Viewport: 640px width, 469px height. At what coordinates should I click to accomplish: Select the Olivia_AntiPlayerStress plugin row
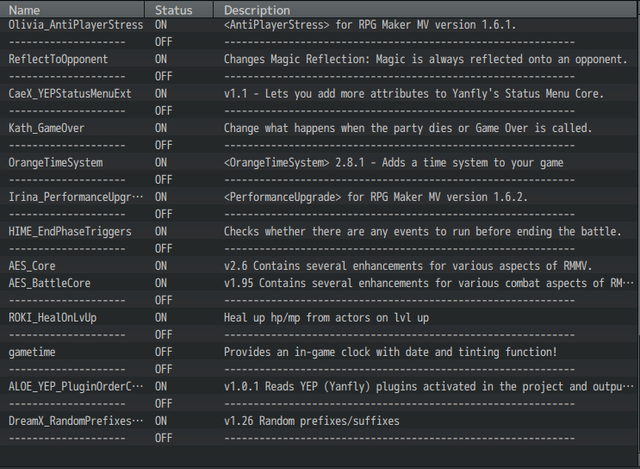click(318, 25)
